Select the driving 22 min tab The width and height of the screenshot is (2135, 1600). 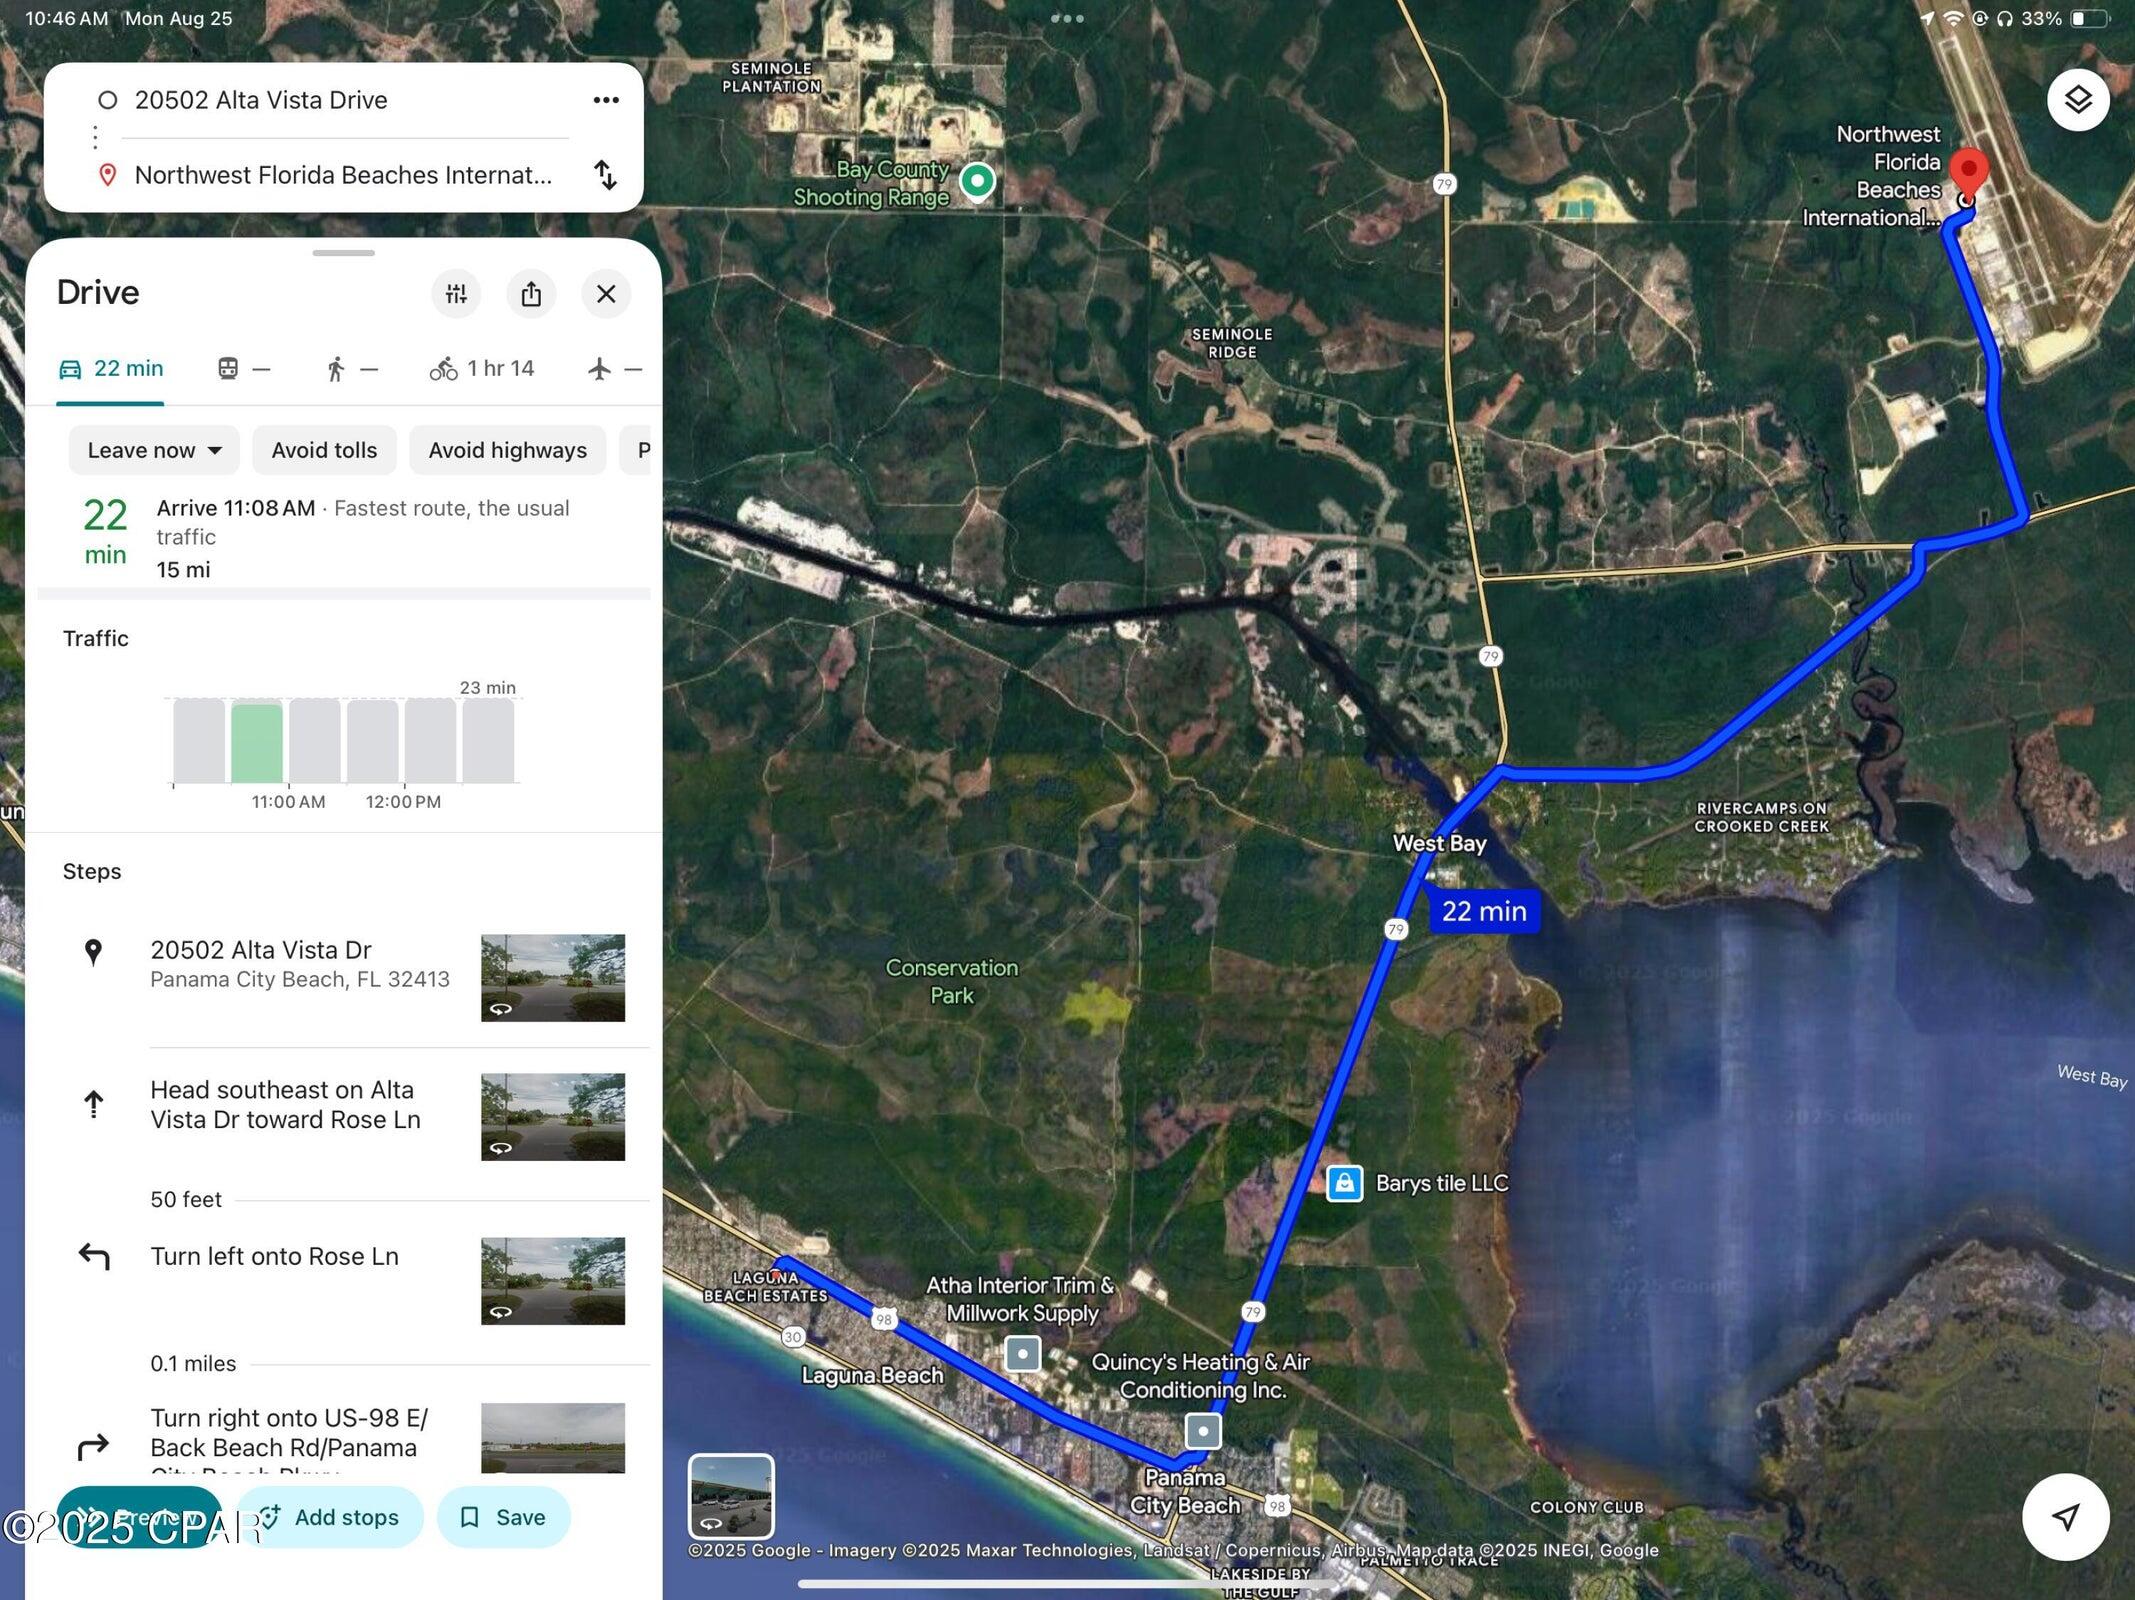pos(111,369)
